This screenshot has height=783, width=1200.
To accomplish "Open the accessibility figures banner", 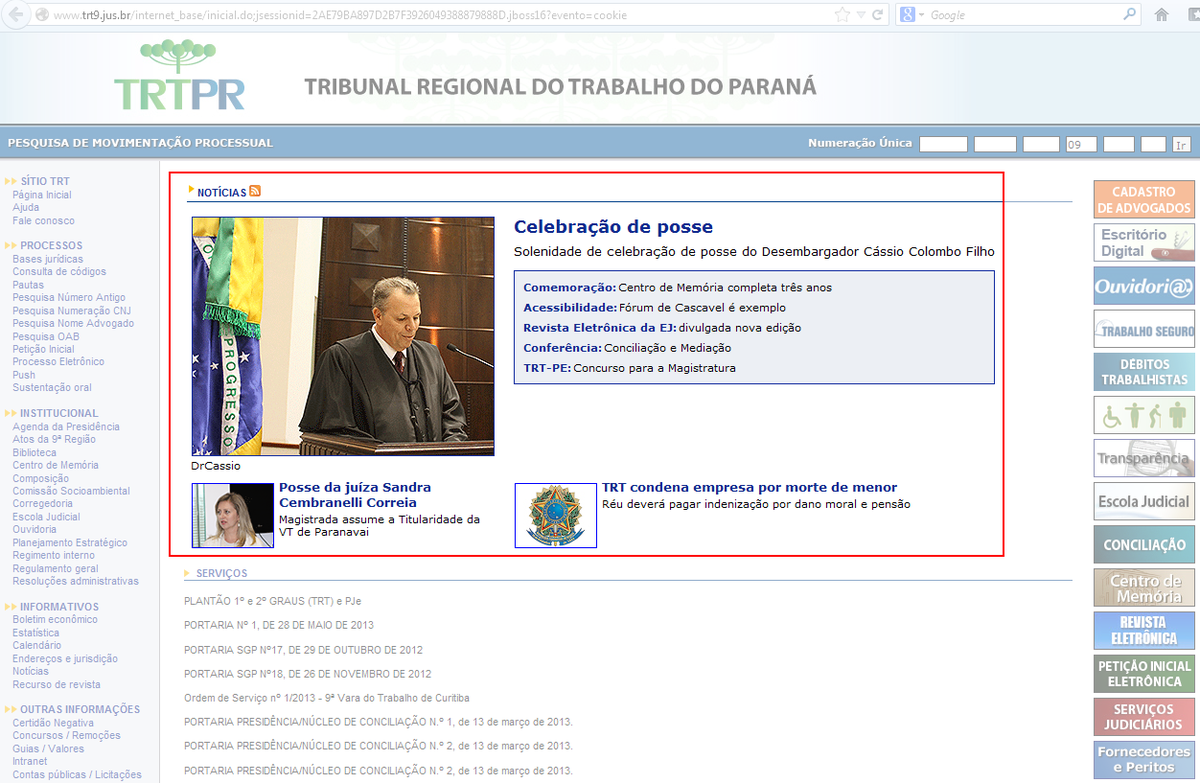I will (x=1143, y=414).
